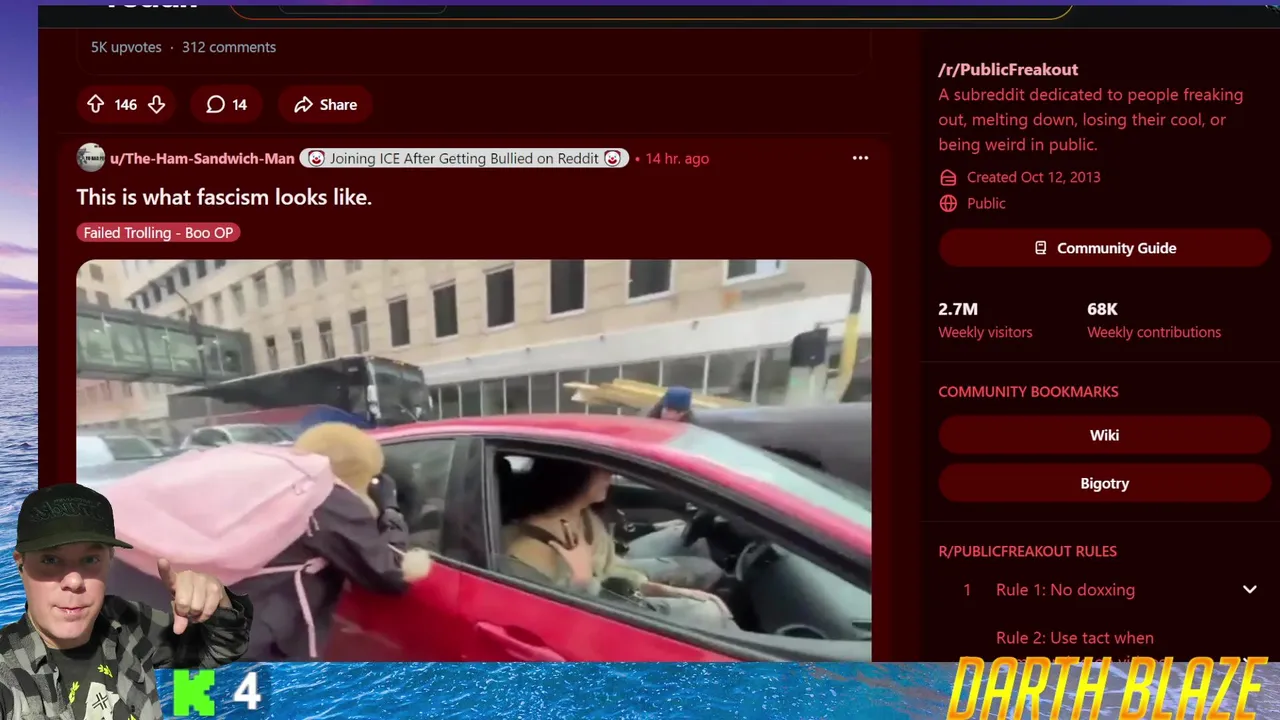Click the '68K' weekly contributions stat

pyautogui.click(x=1102, y=309)
